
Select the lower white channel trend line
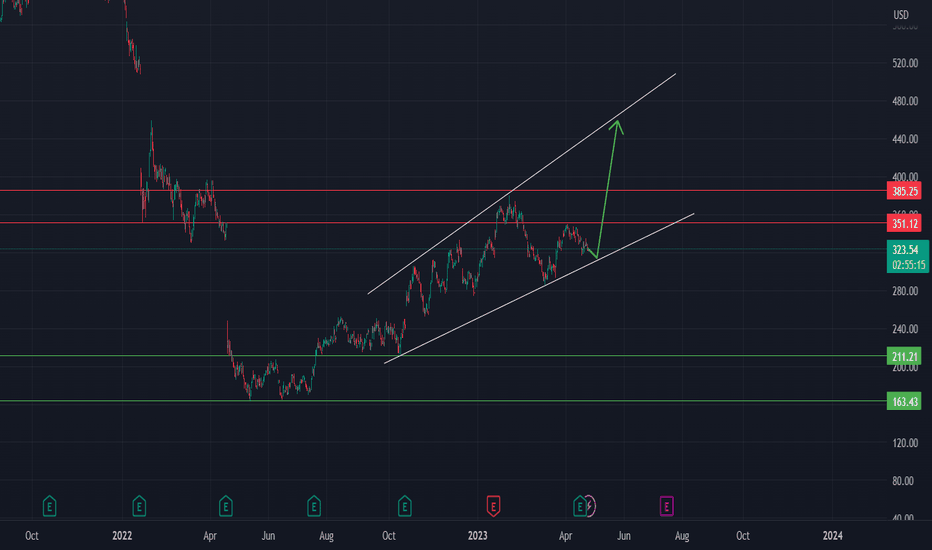pyautogui.click(x=539, y=288)
